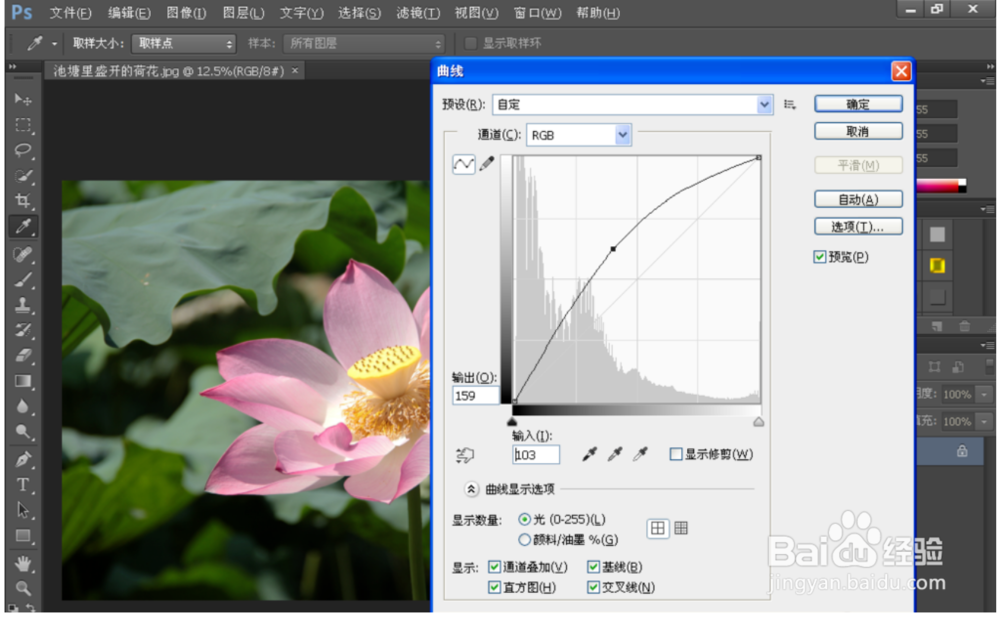
Task: Click the OK (确定) button
Action: click(858, 104)
